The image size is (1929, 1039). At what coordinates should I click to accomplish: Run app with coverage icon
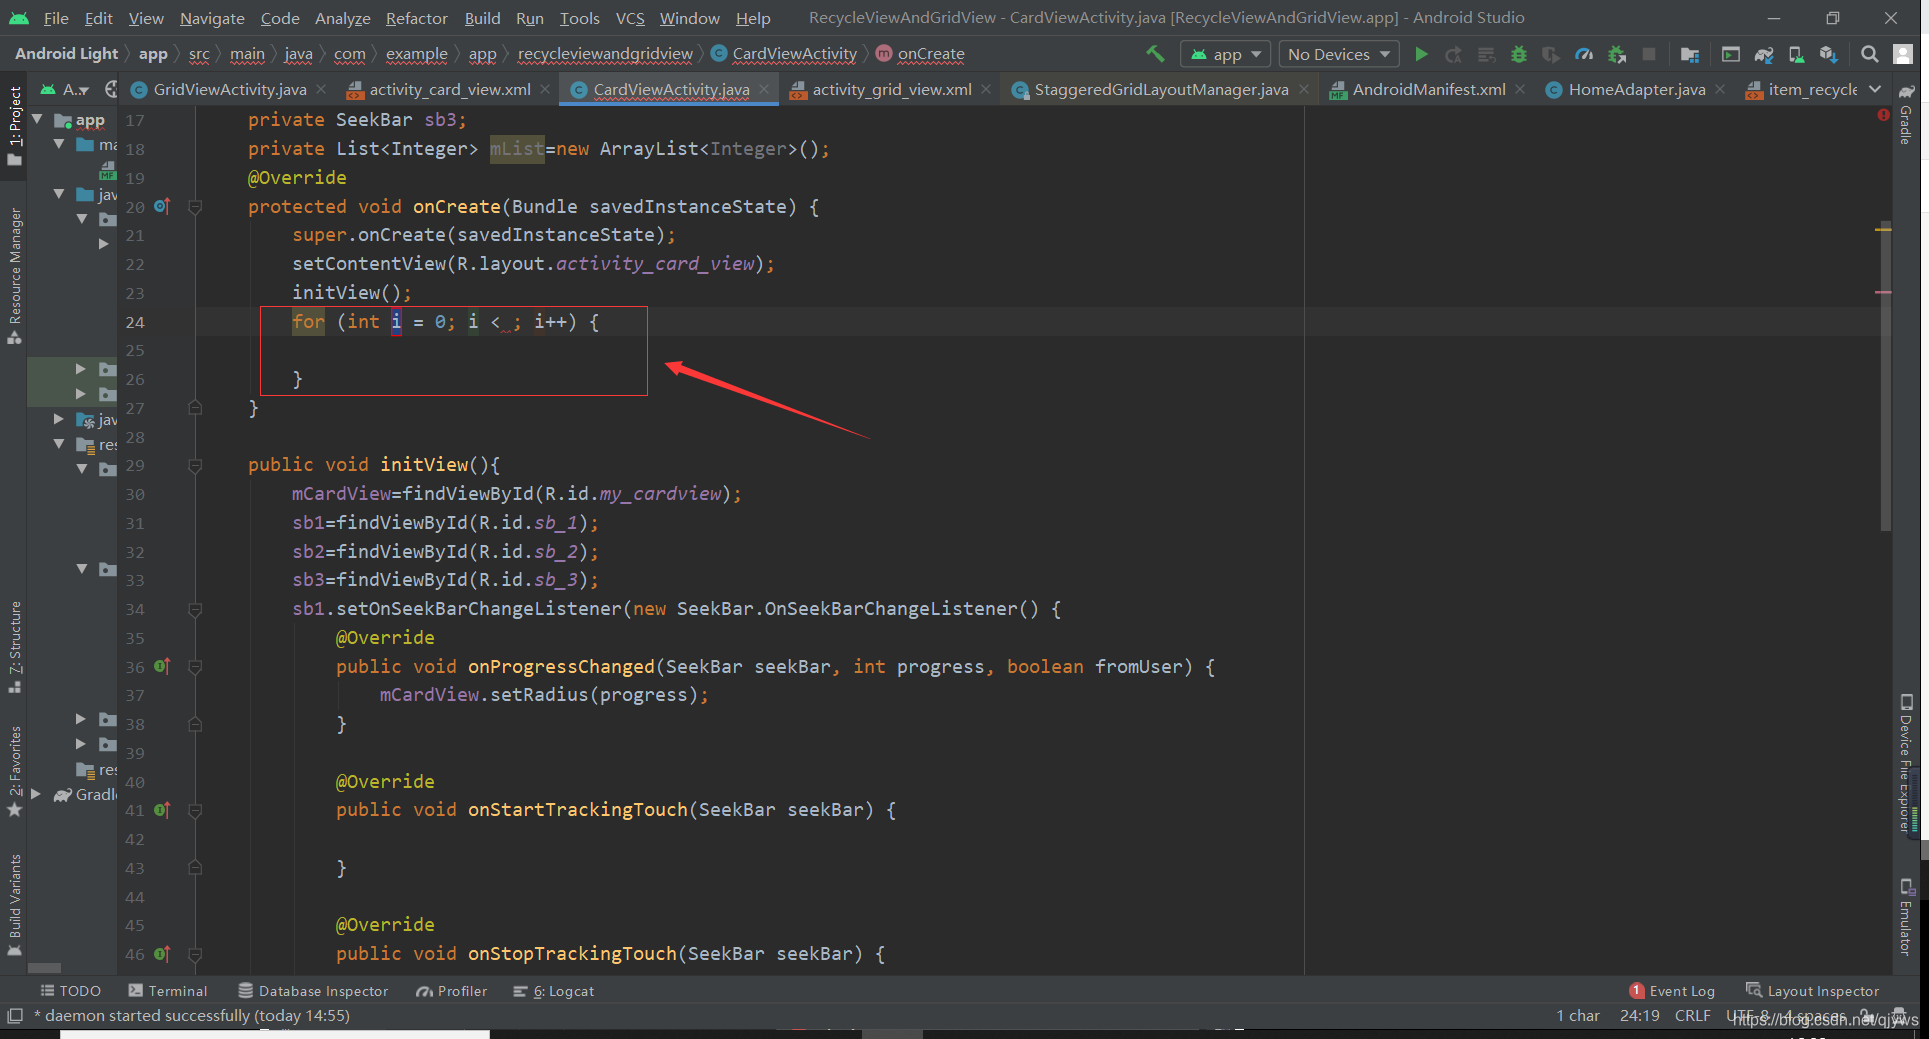1551,54
